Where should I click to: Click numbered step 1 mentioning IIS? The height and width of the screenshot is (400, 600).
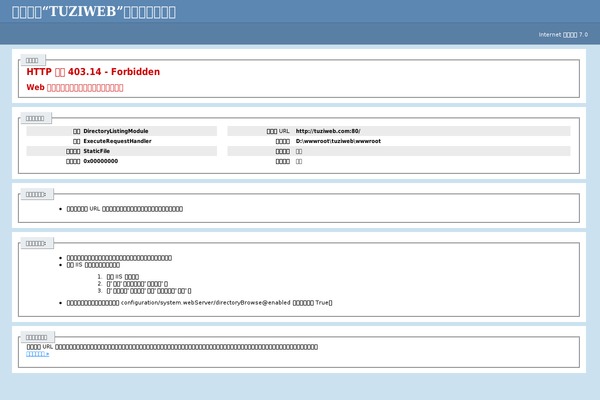coord(122,277)
